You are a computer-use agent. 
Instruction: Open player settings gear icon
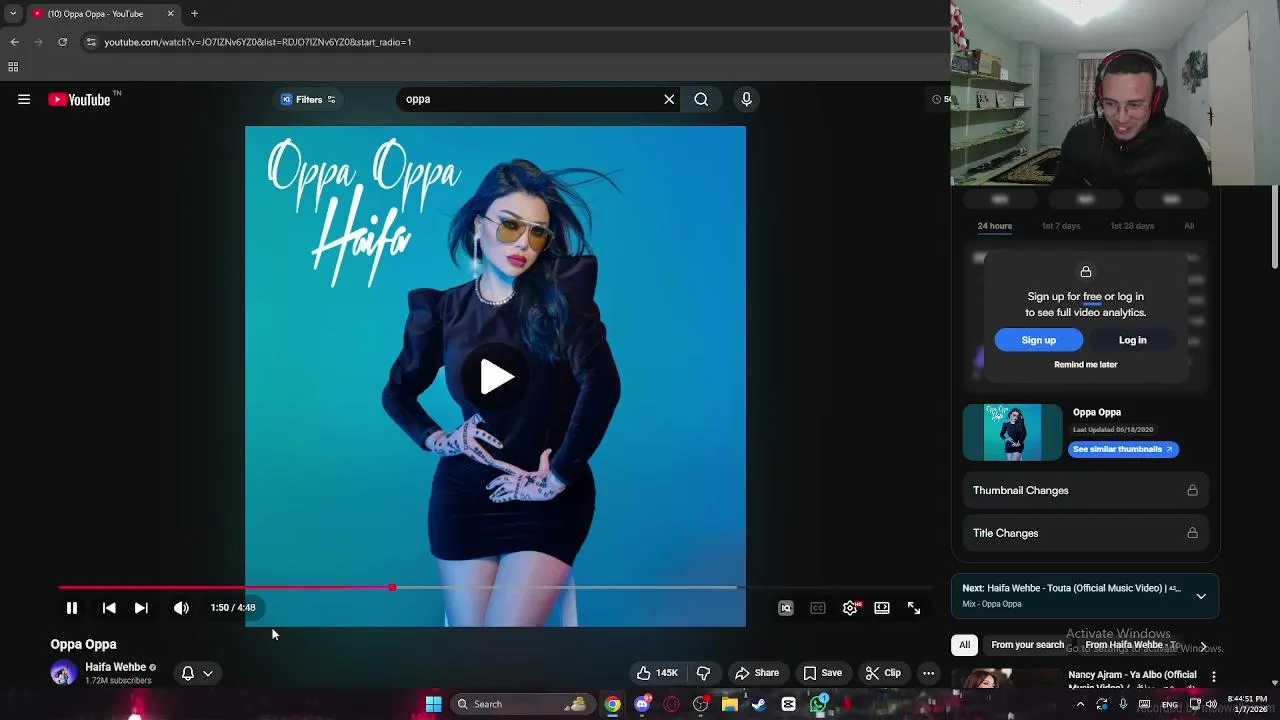pyautogui.click(x=850, y=608)
